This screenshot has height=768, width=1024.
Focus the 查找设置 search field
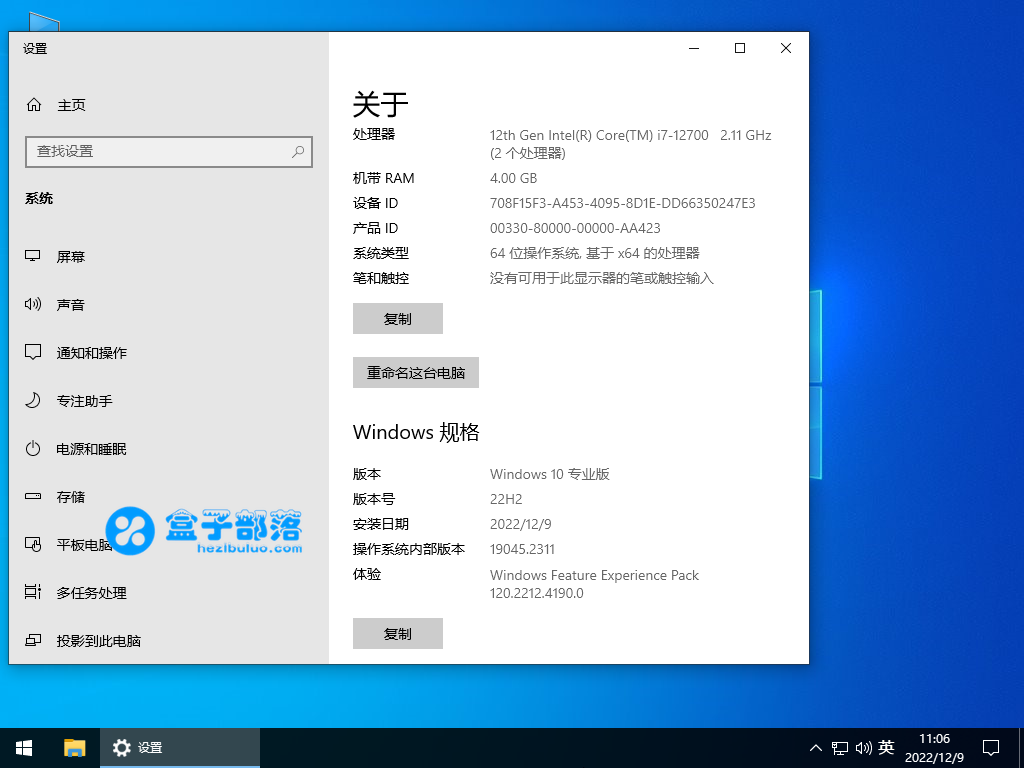168,152
